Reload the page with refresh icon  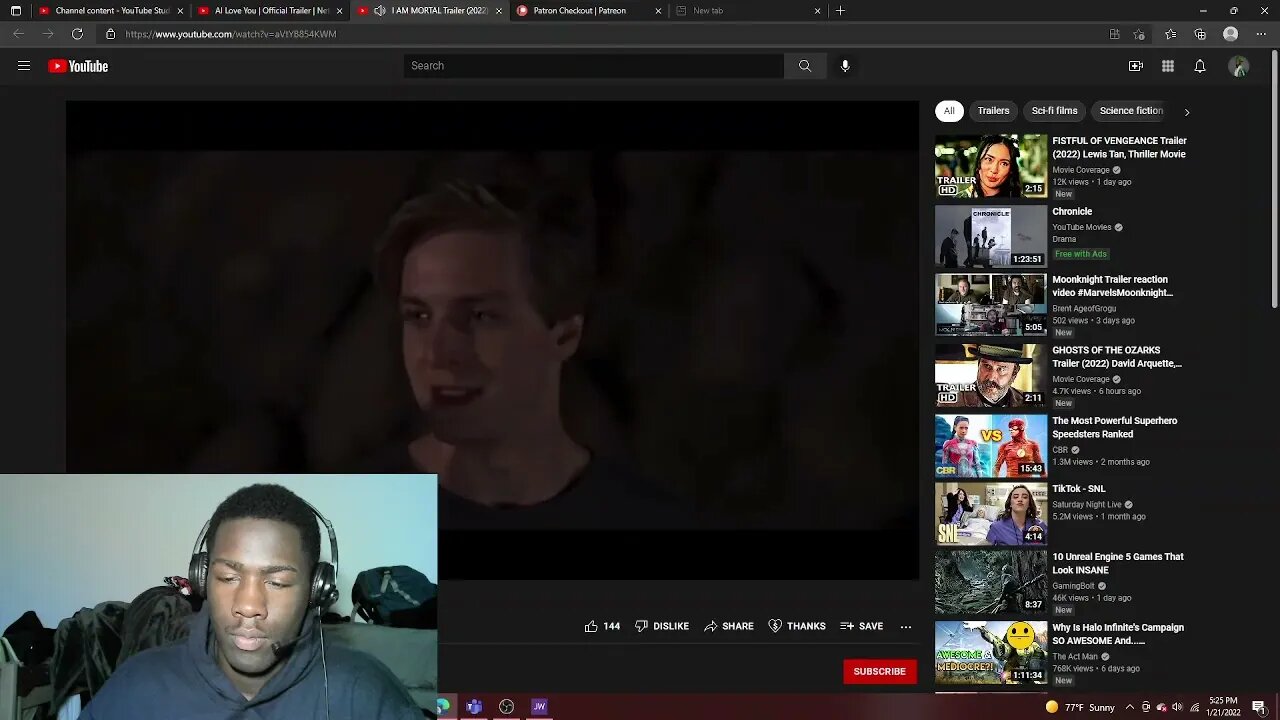[x=77, y=34]
